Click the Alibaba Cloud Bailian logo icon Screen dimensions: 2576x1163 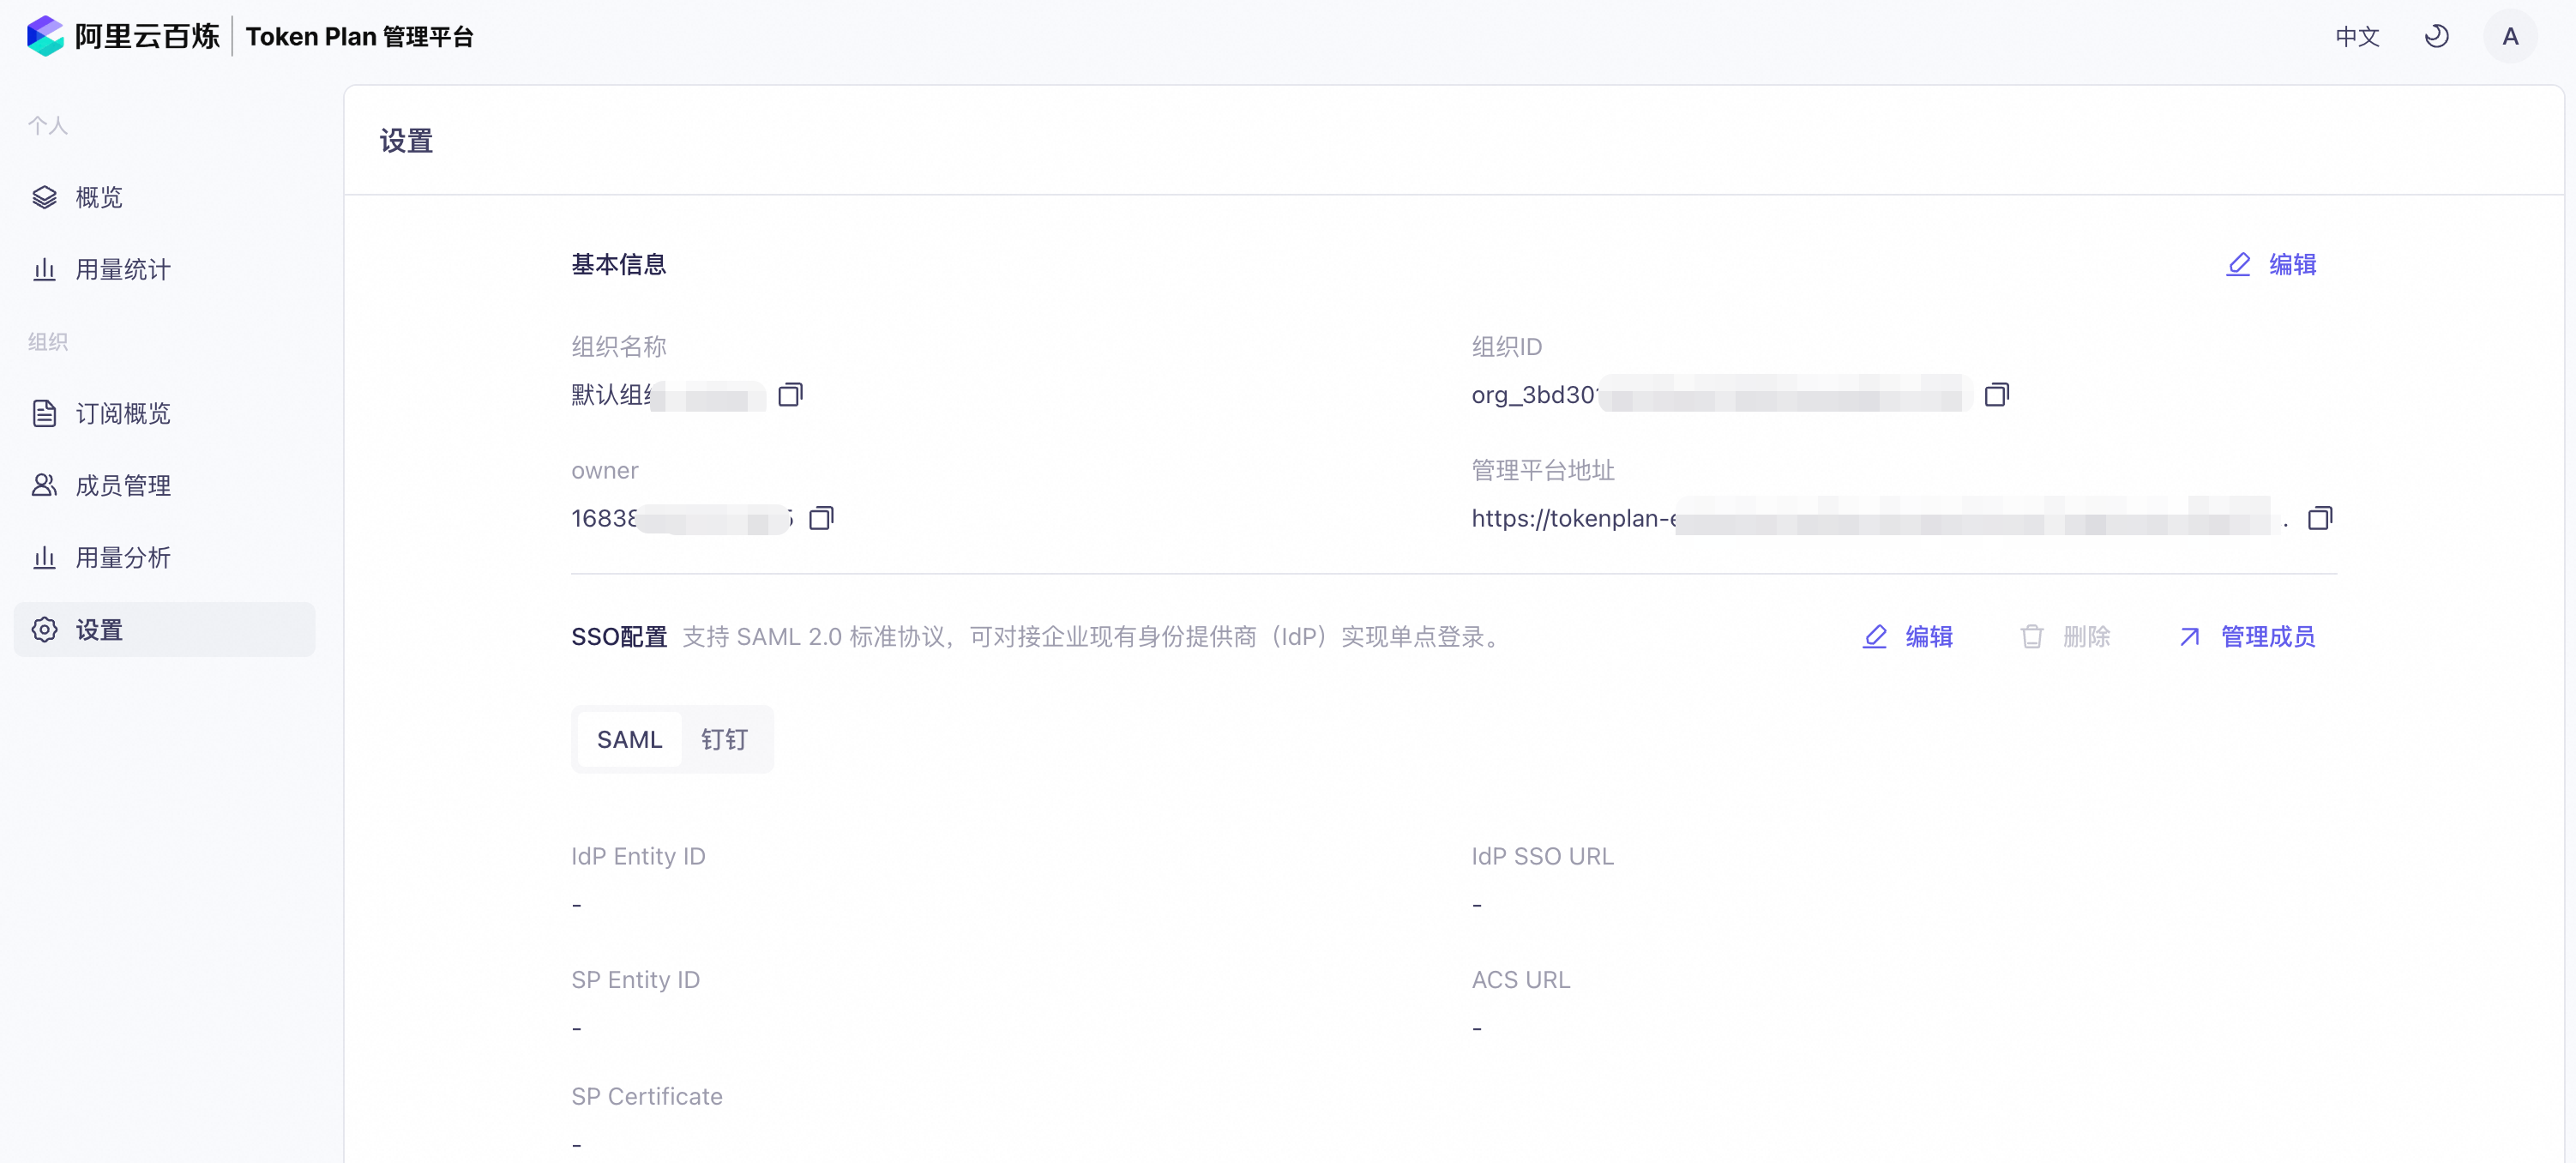tap(45, 36)
